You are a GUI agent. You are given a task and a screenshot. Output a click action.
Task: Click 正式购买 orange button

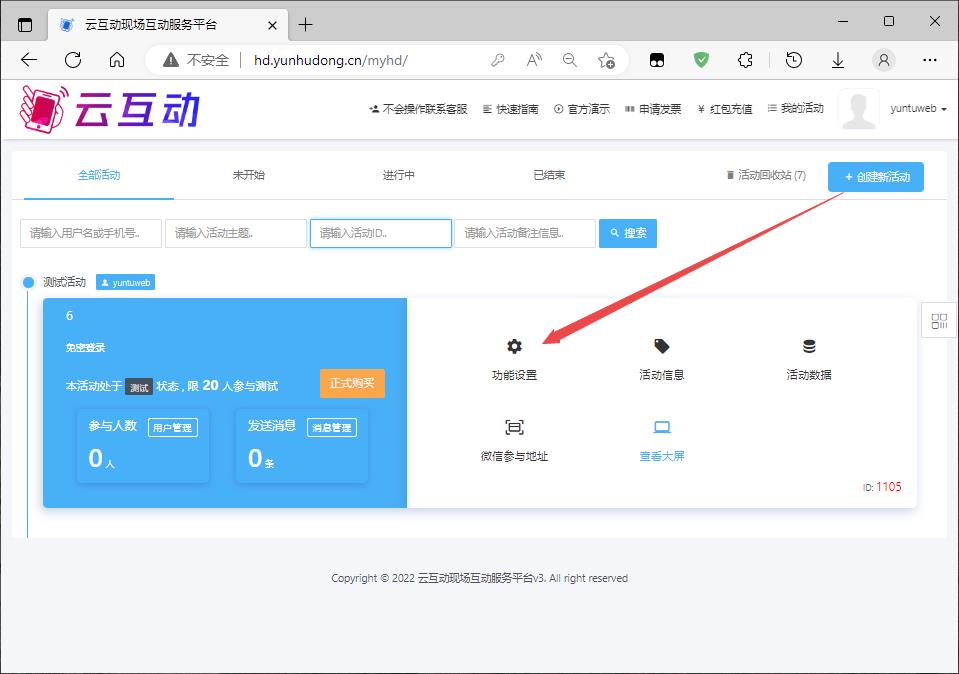pyautogui.click(x=352, y=383)
